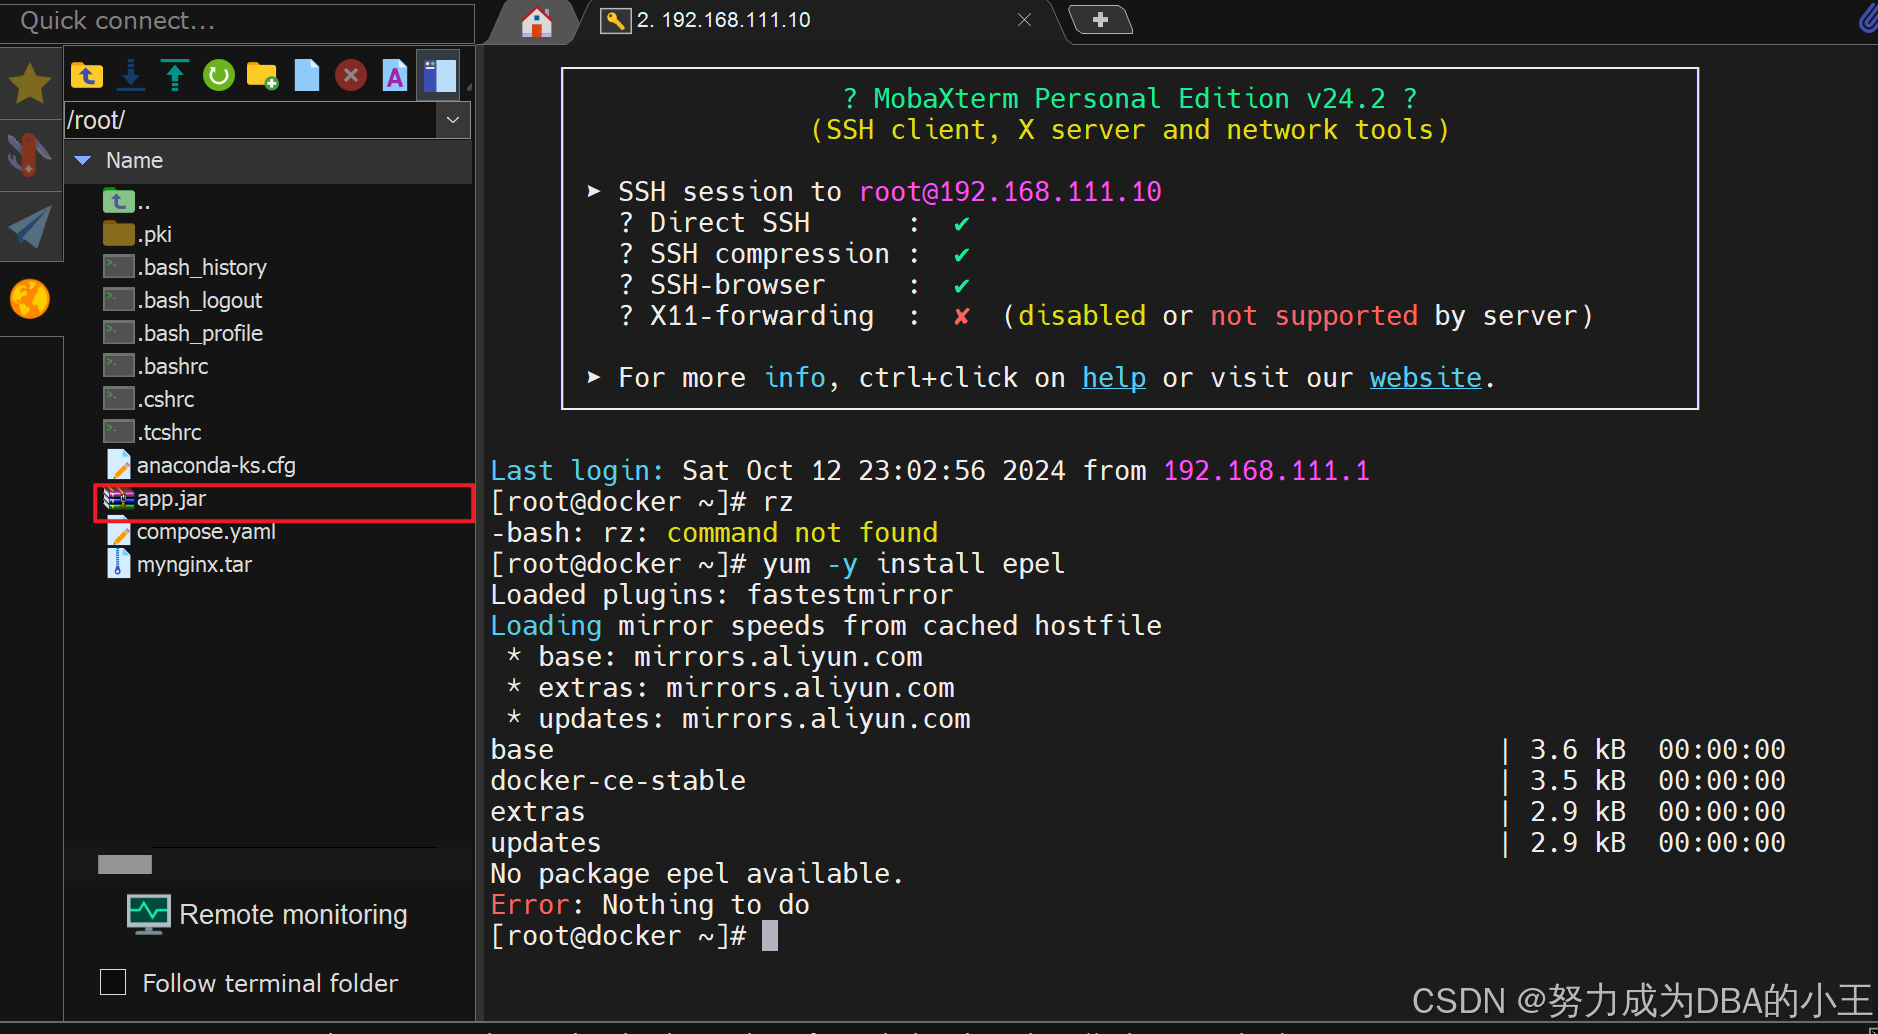Click the website link in banner

point(1426,378)
